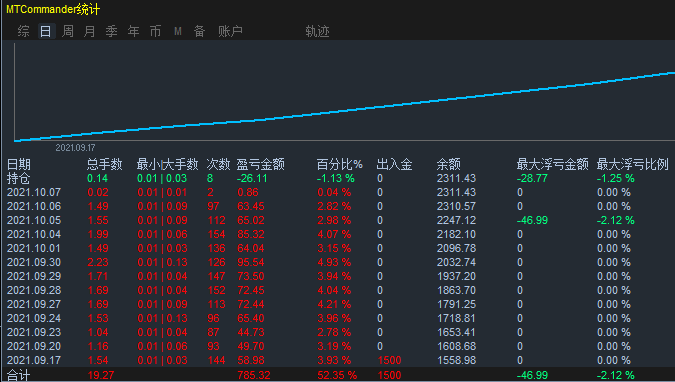675x382 pixels.
Task: Select the 2021.10.07 date row
Action: 338,193
